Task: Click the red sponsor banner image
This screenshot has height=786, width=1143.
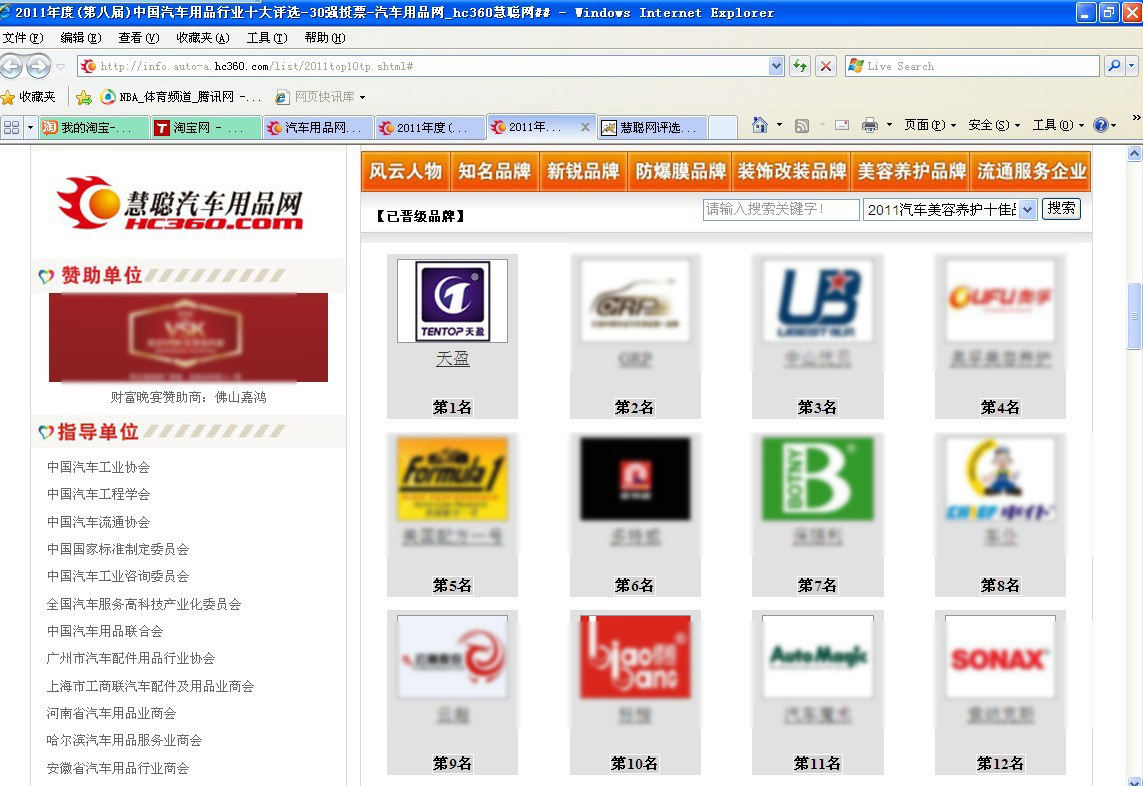Action: 188,338
